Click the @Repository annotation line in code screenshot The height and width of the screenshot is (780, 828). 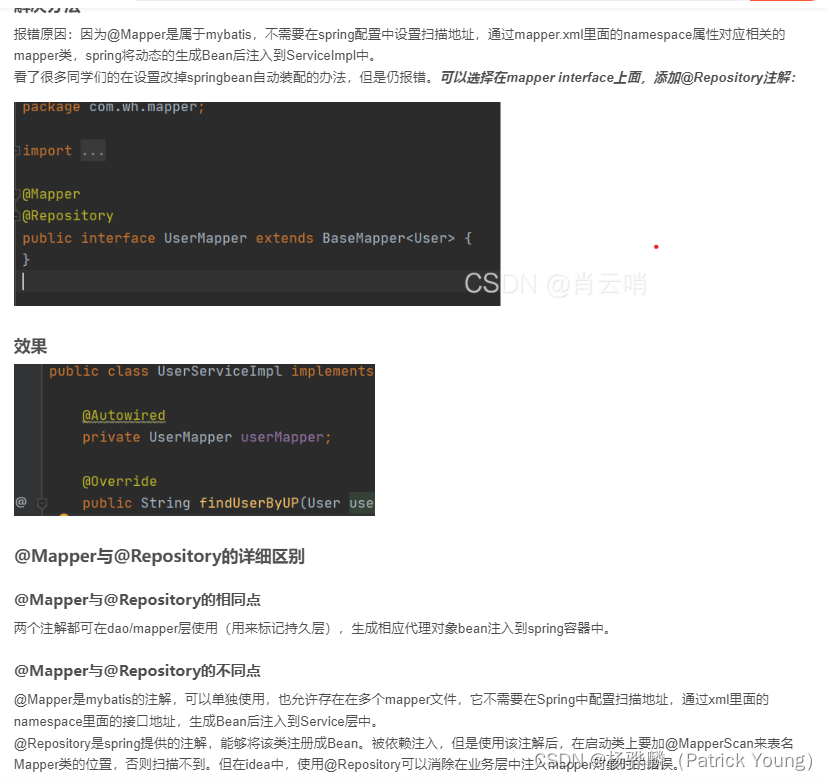tap(67, 215)
